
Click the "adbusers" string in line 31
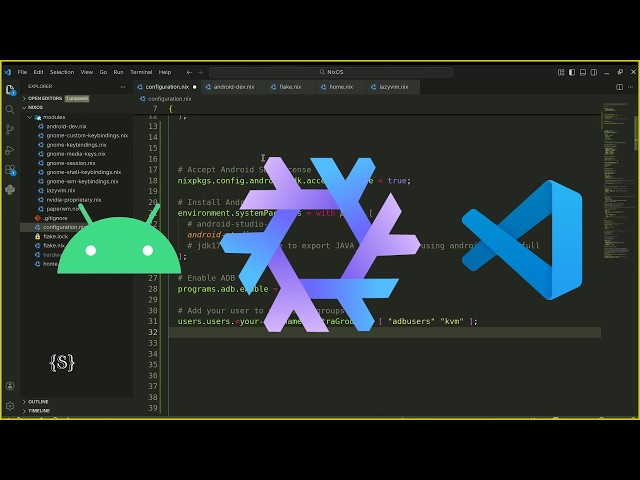point(411,321)
